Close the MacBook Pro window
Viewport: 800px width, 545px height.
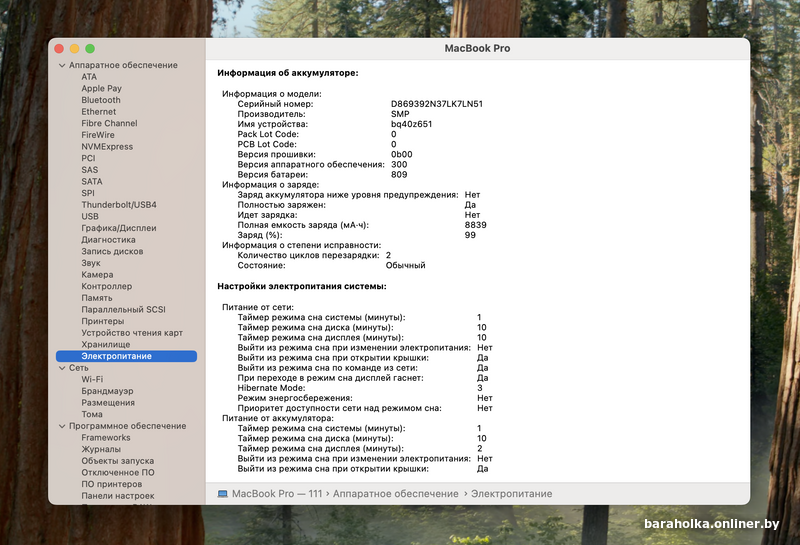point(59,48)
